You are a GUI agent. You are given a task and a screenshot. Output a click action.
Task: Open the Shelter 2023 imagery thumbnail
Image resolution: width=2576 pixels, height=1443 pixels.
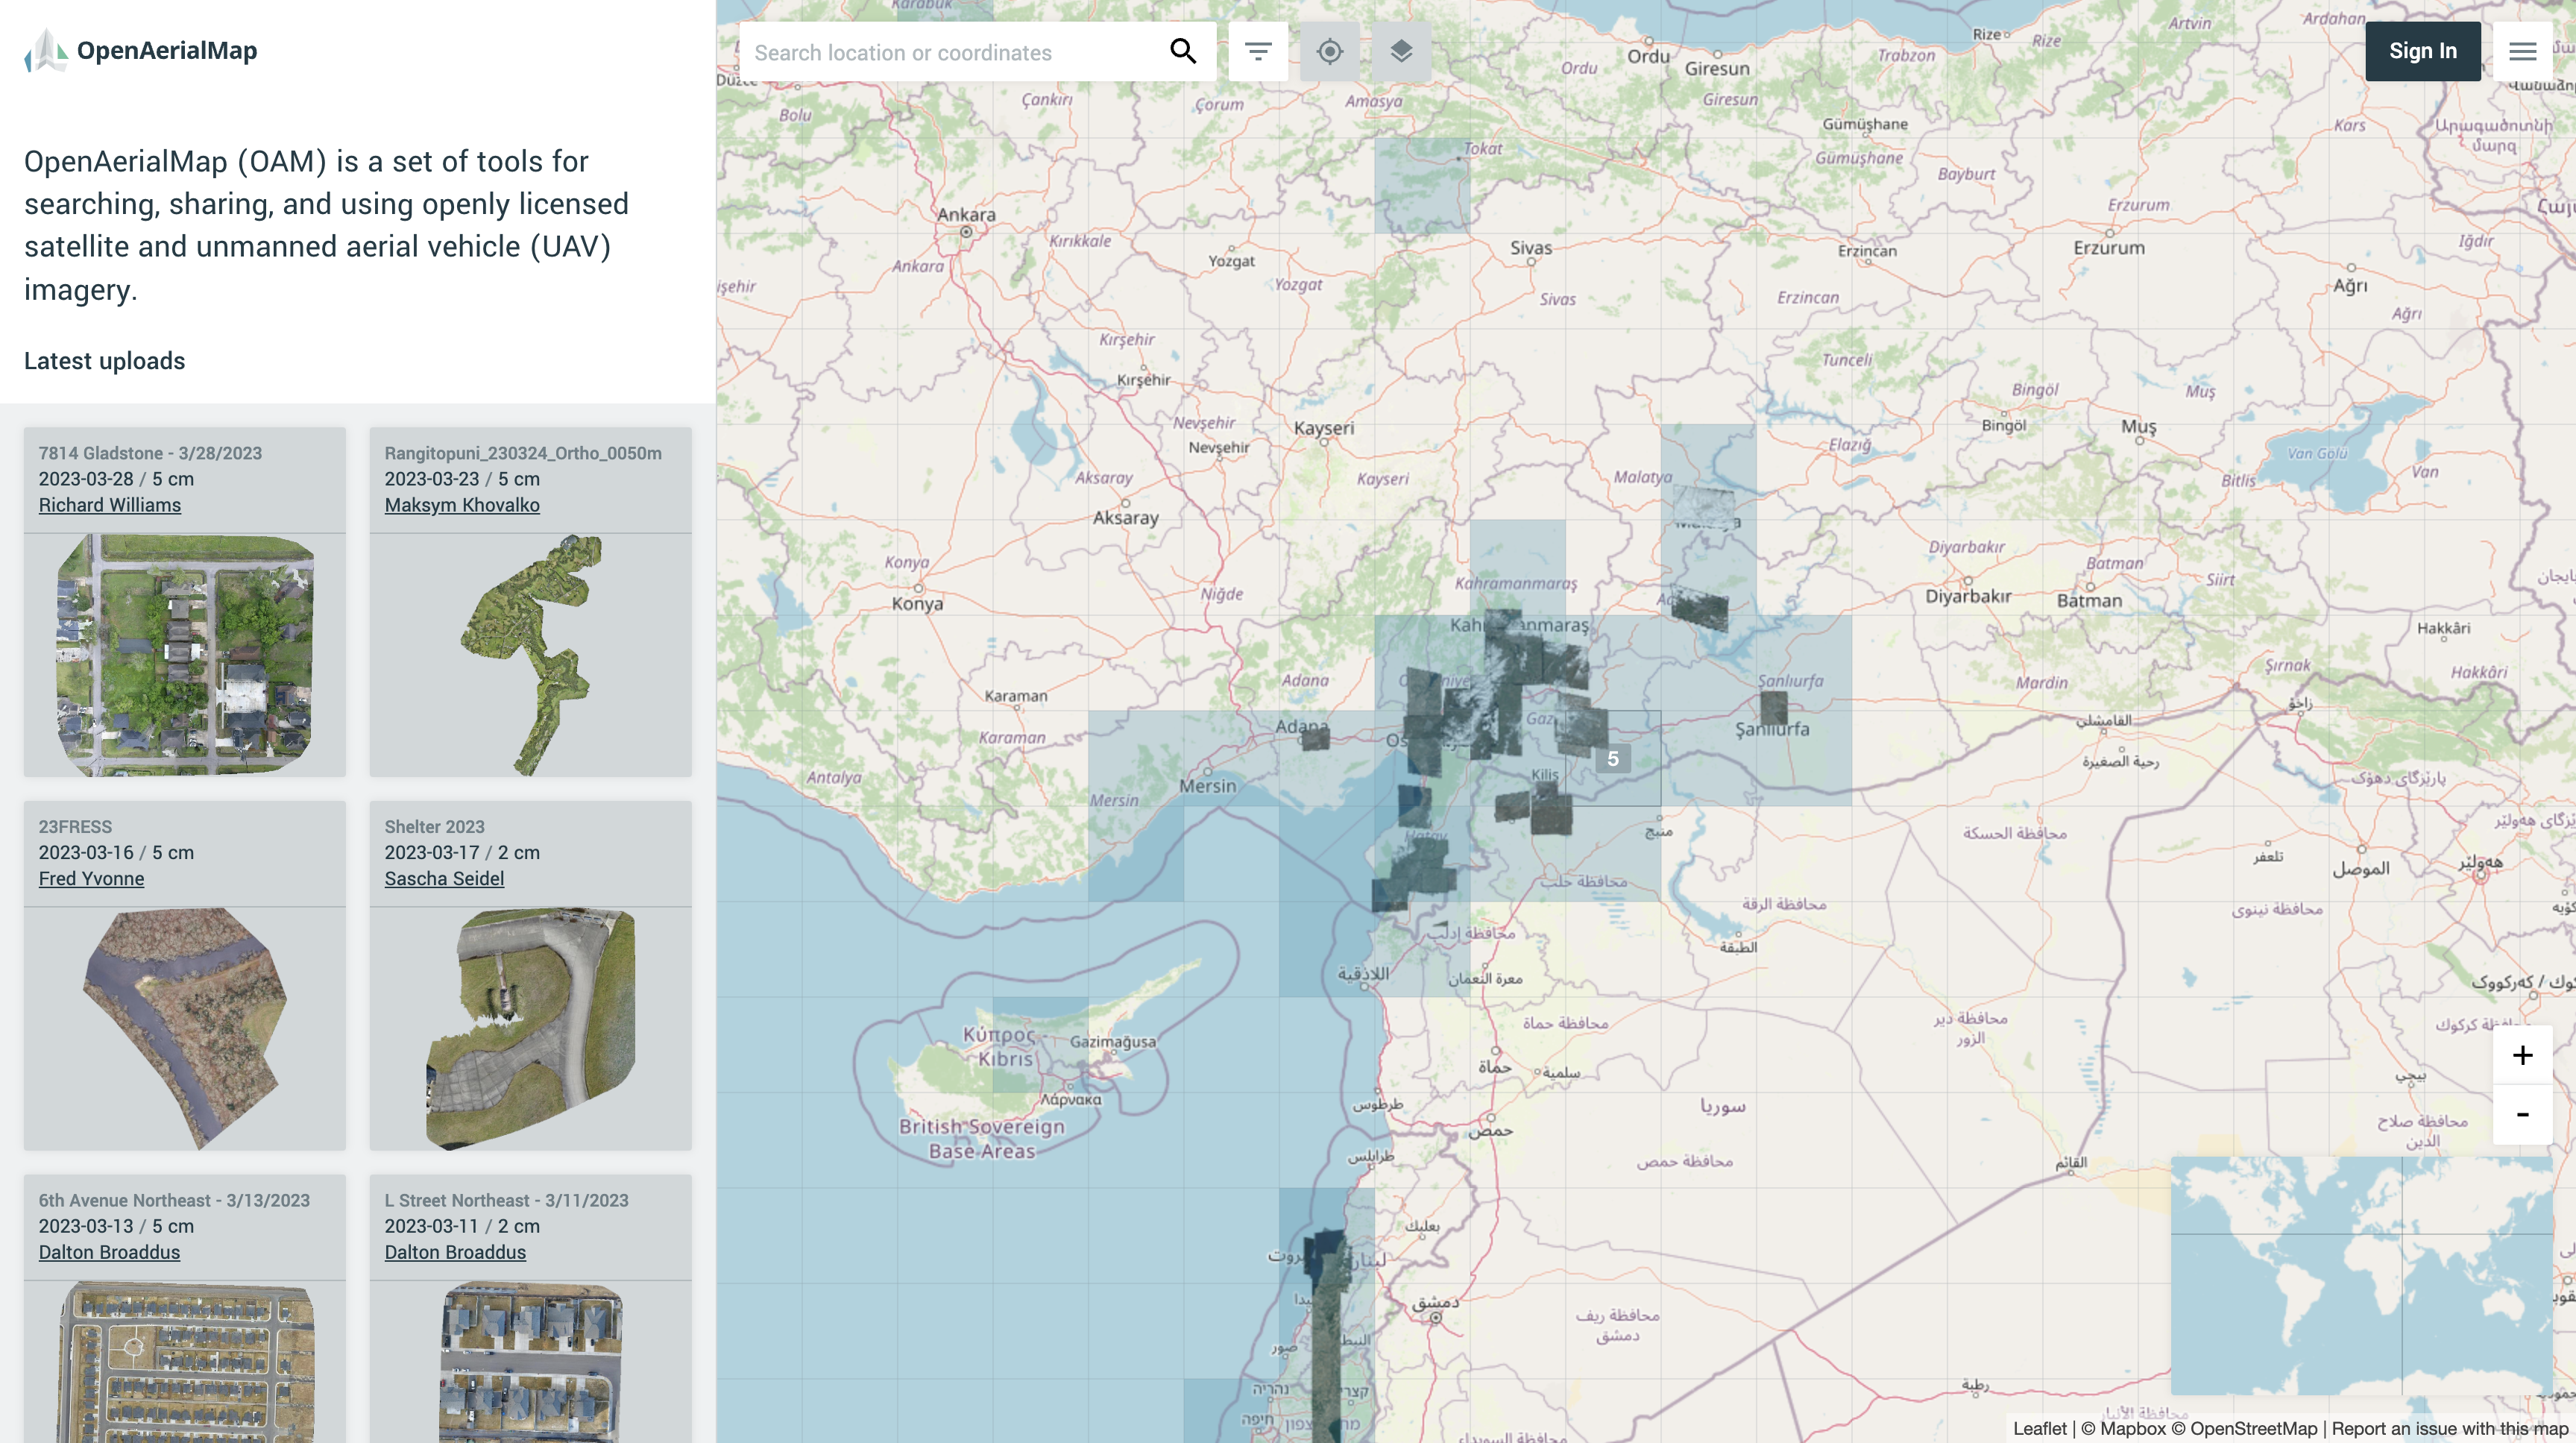point(531,1028)
